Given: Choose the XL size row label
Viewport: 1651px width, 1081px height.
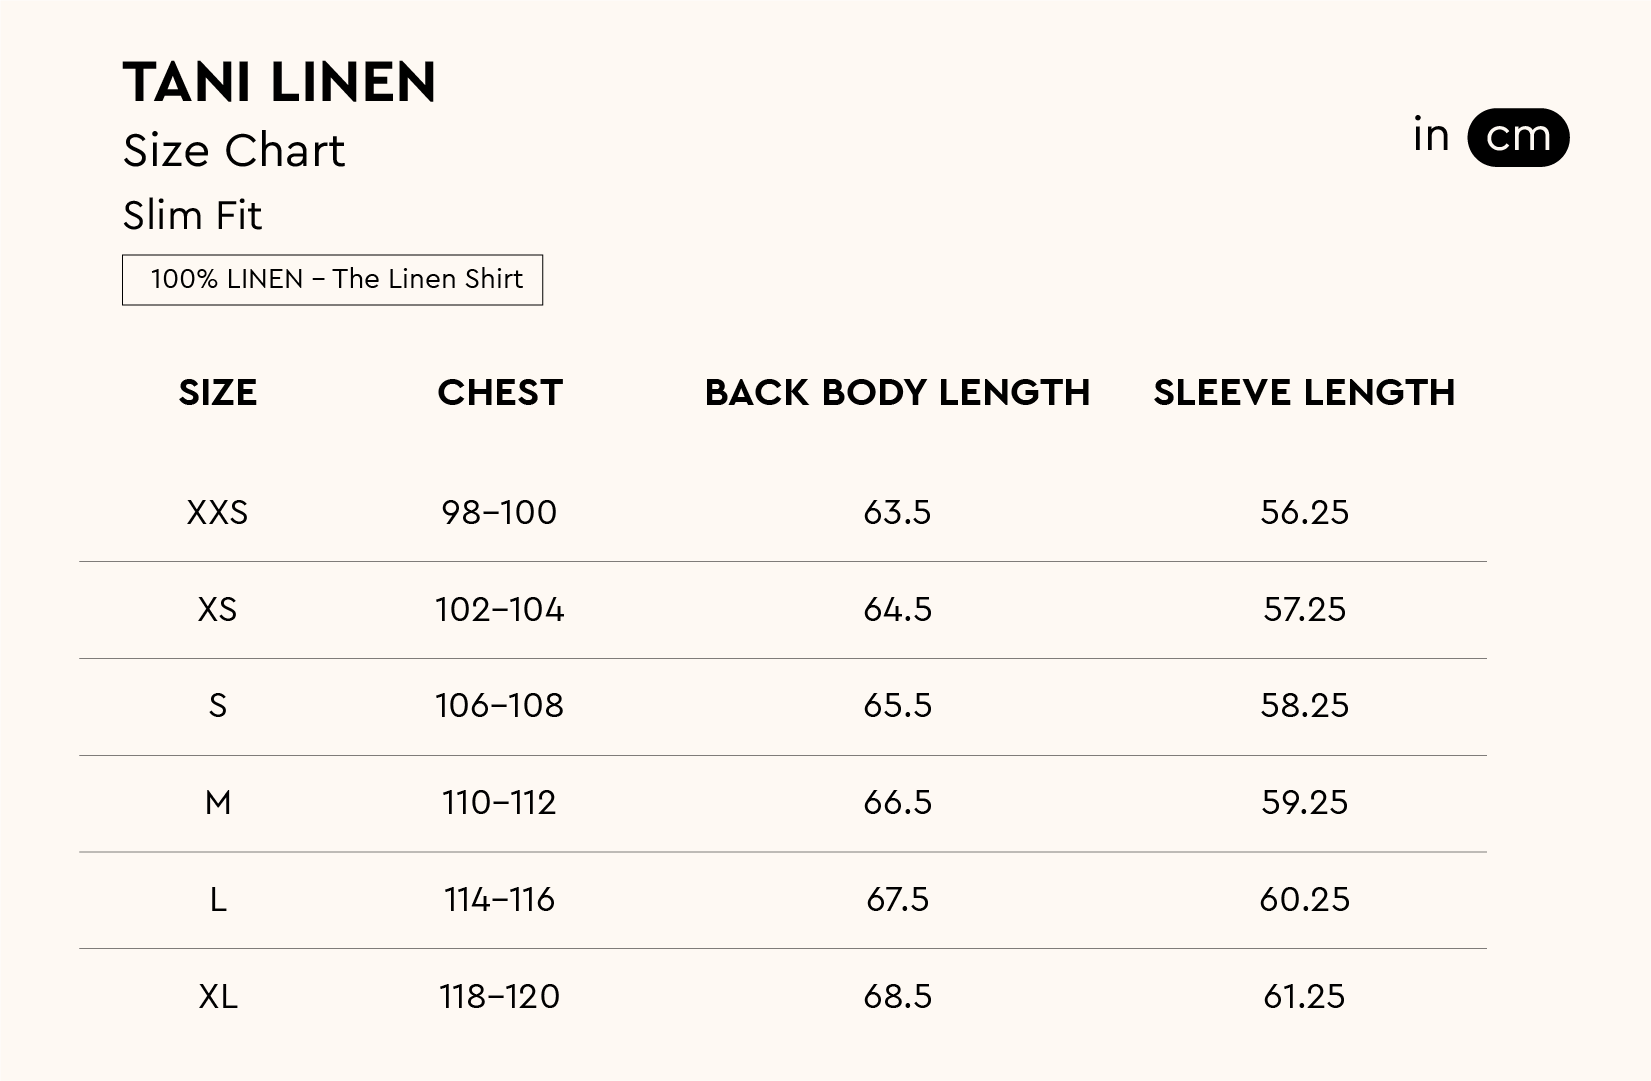Looking at the screenshot, I should (x=217, y=997).
